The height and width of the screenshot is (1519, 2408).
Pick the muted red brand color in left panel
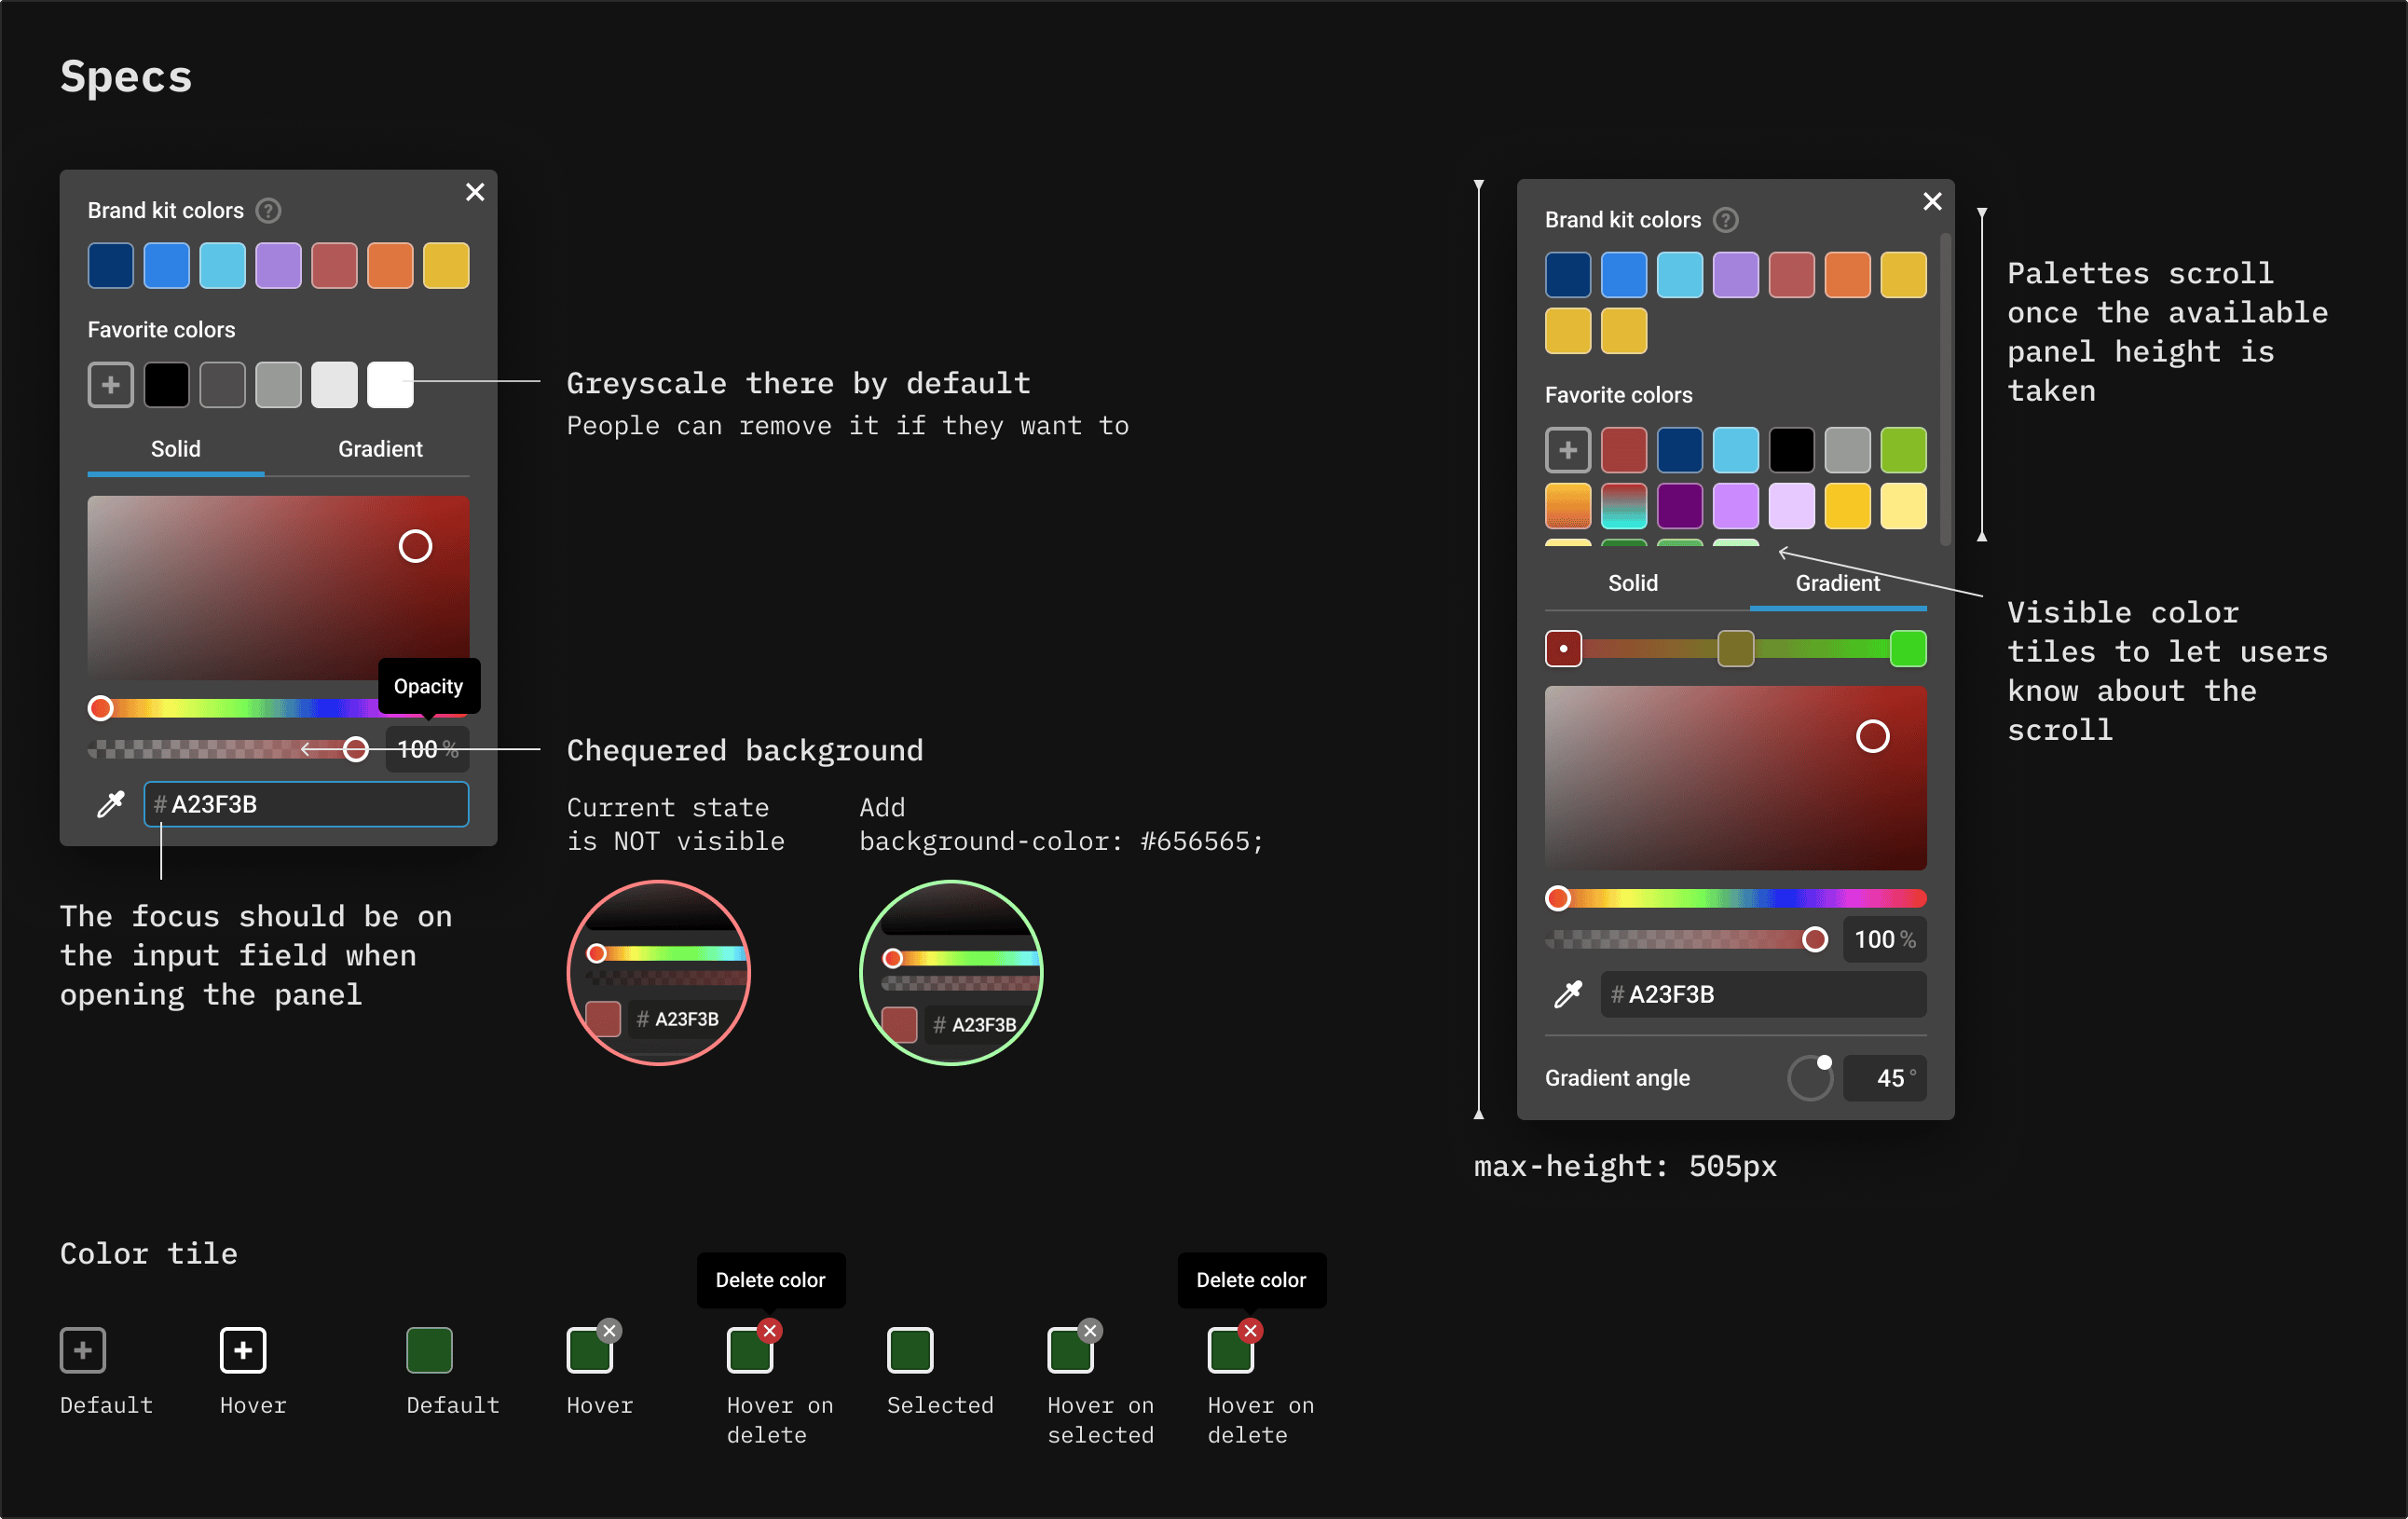point(334,266)
